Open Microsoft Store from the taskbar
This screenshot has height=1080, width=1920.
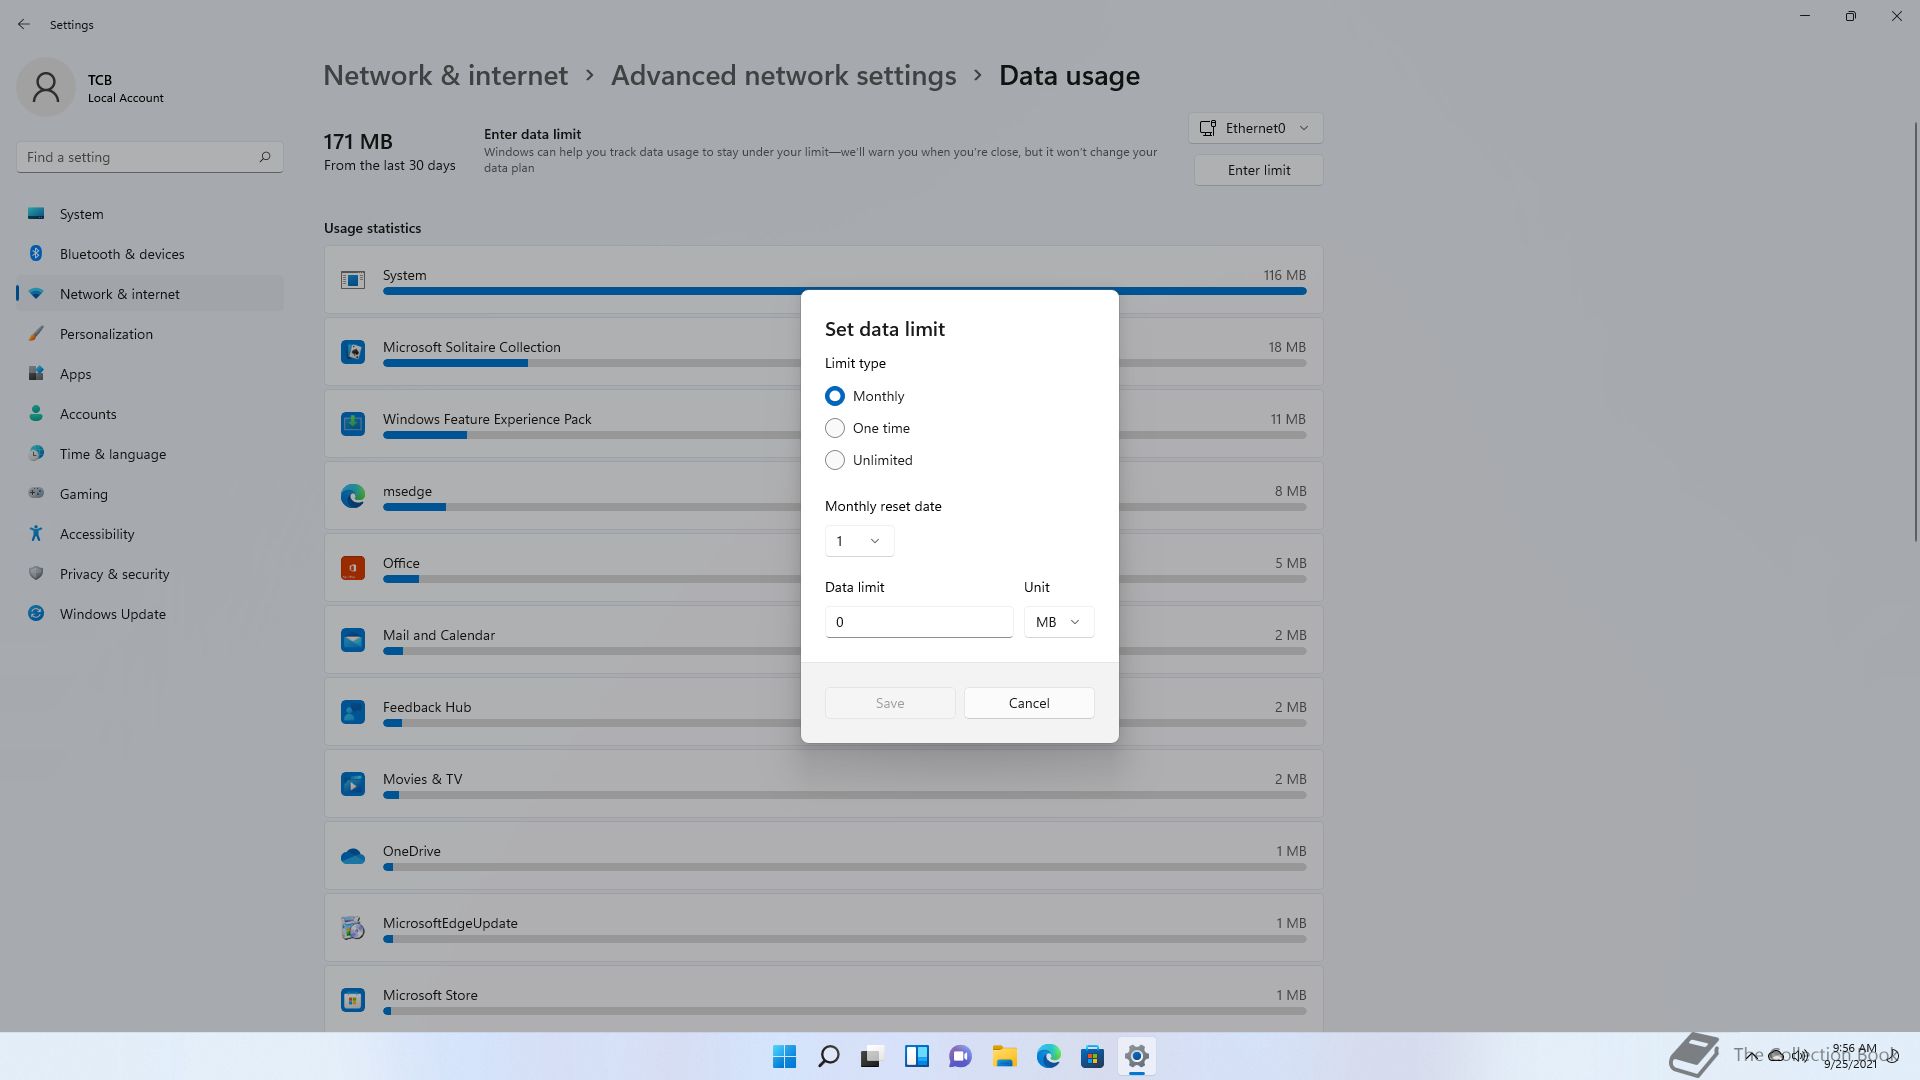click(1093, 1056)
